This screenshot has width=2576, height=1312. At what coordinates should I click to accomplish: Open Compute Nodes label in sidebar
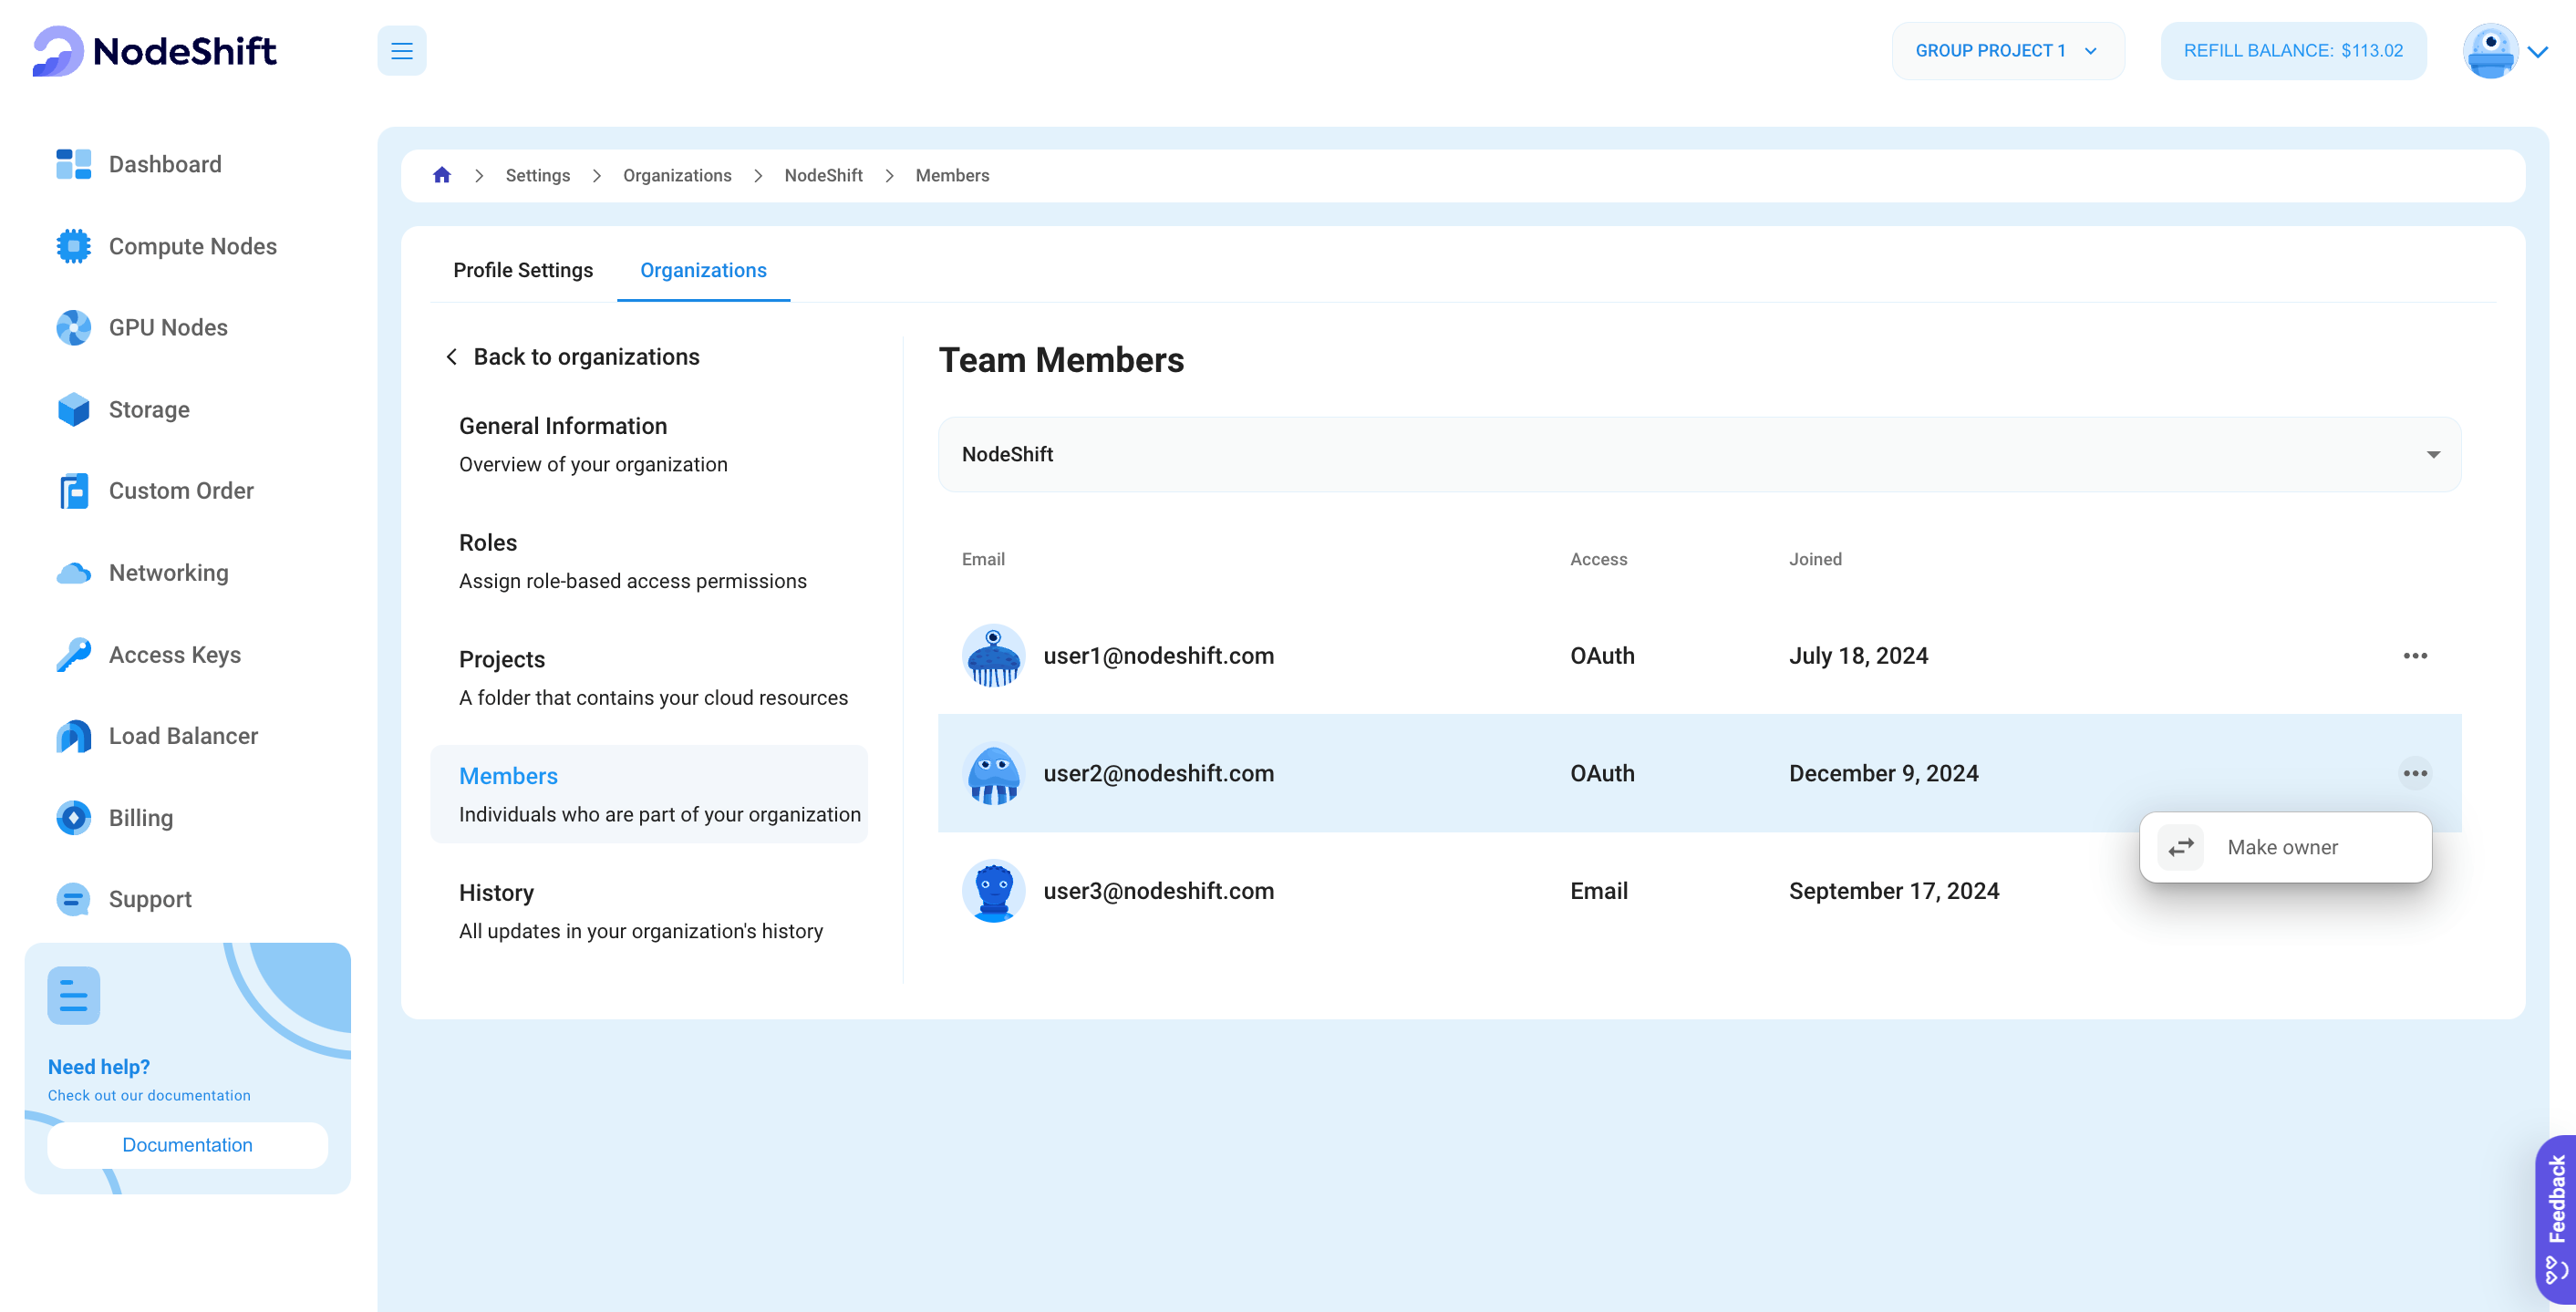pyautogui.click(x=193, y=246)
